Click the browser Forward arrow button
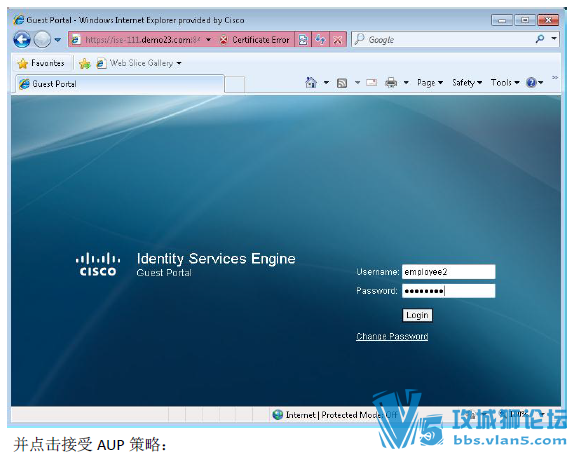572x454 pixels. [x=42, y=39]
